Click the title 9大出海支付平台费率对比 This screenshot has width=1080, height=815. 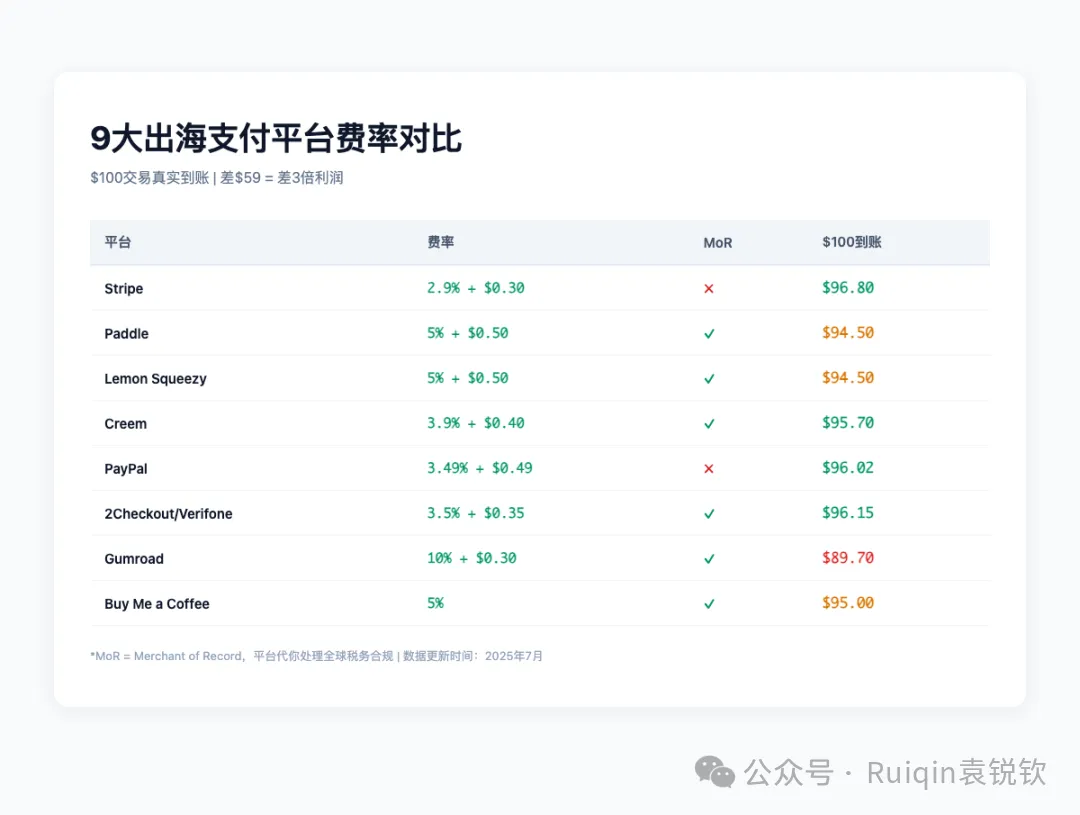(x=276, y=138)
